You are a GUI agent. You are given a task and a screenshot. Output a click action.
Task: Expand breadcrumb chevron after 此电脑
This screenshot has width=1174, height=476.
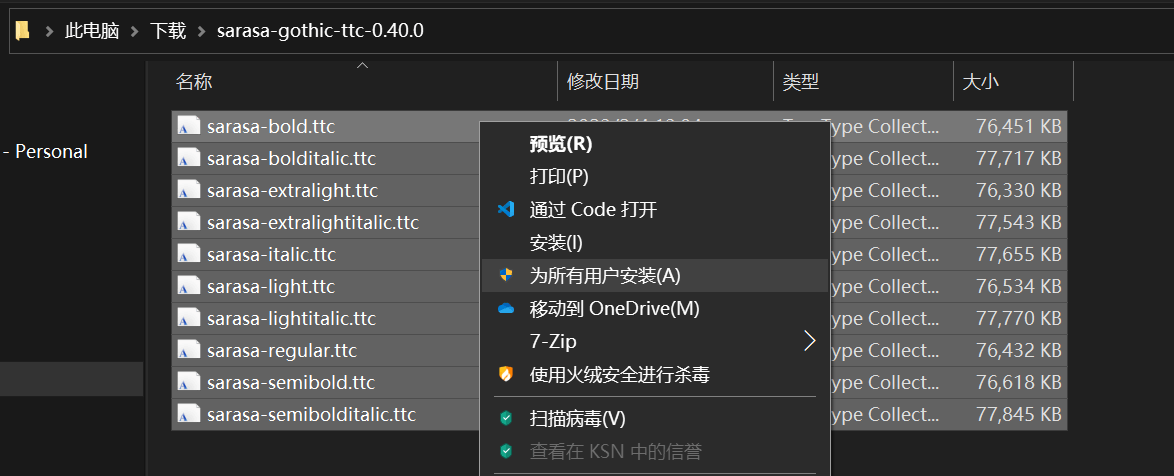click(135, 31)
